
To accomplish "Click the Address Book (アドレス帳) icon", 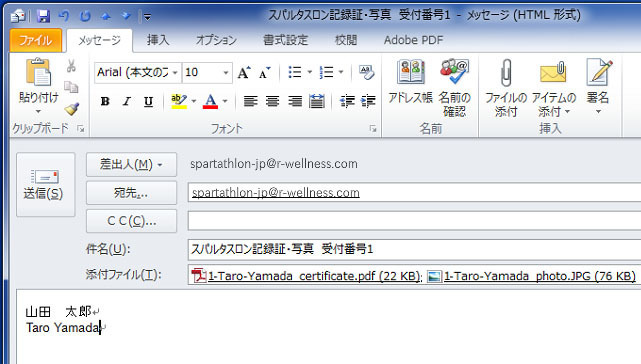I will pyautogui.click(x=410, y=72).
